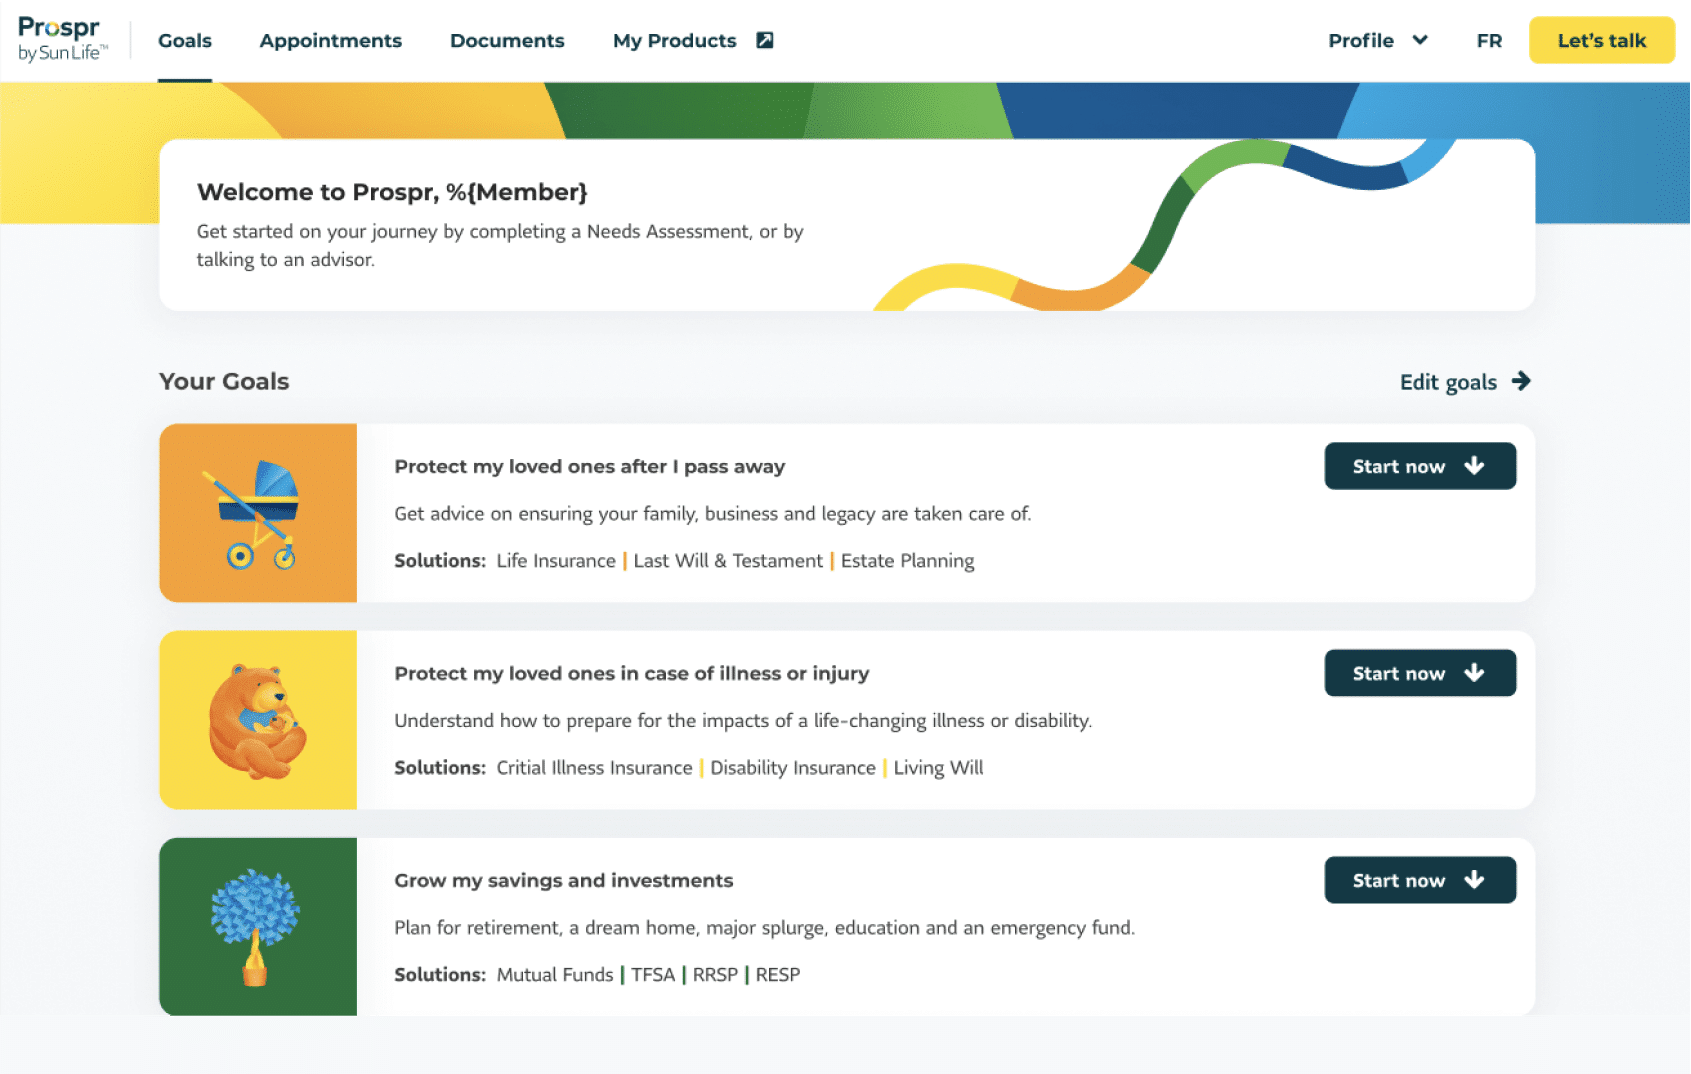
Task: Click the baby stroller goal image
Action: (x=258, y=513)
